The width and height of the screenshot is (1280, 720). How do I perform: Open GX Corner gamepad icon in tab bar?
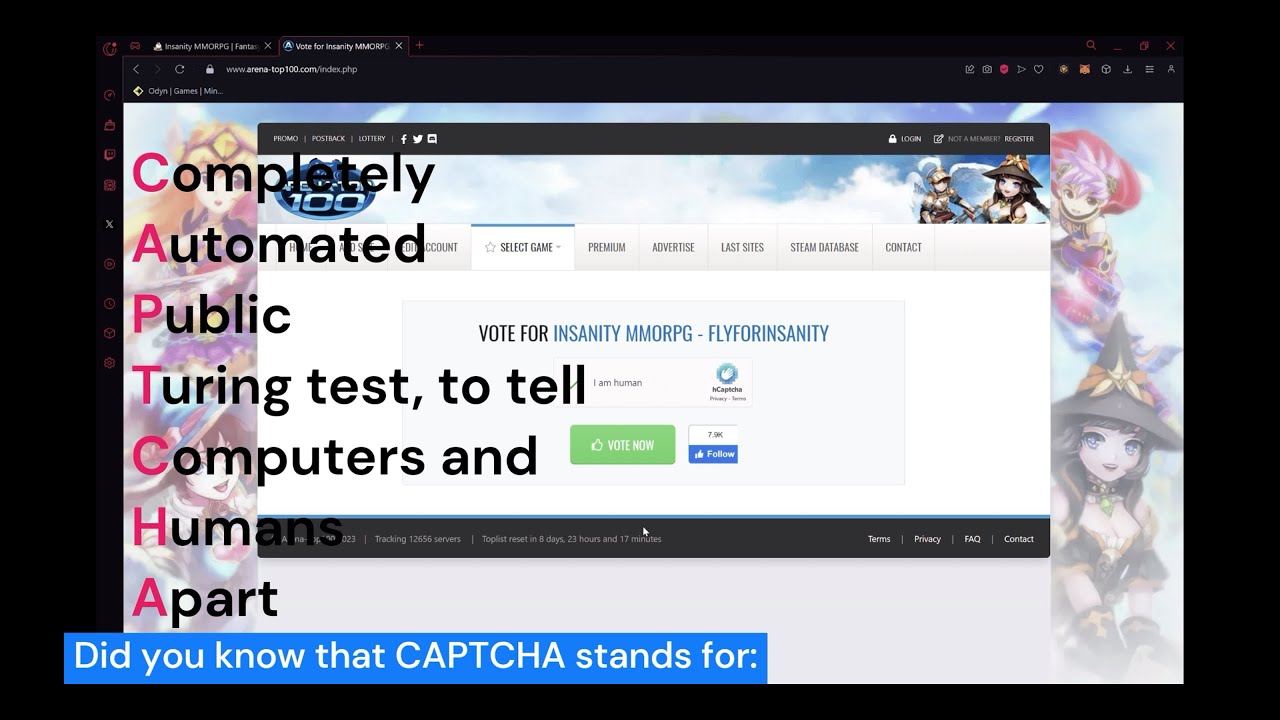pyautogui.click(x=135, y=46)
